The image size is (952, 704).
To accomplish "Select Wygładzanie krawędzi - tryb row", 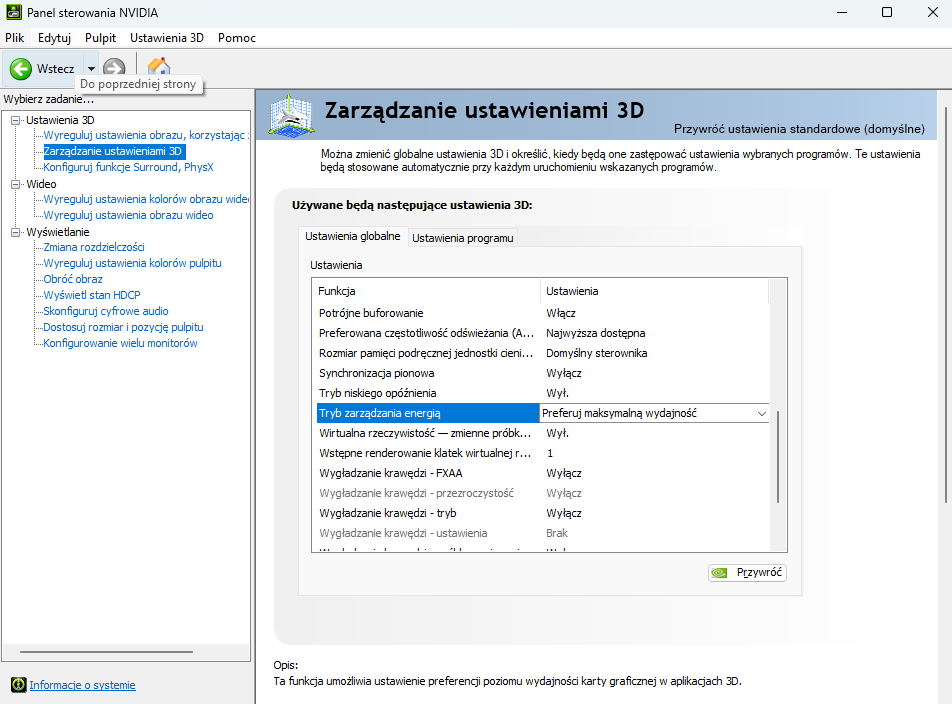I will coord(542,513).
